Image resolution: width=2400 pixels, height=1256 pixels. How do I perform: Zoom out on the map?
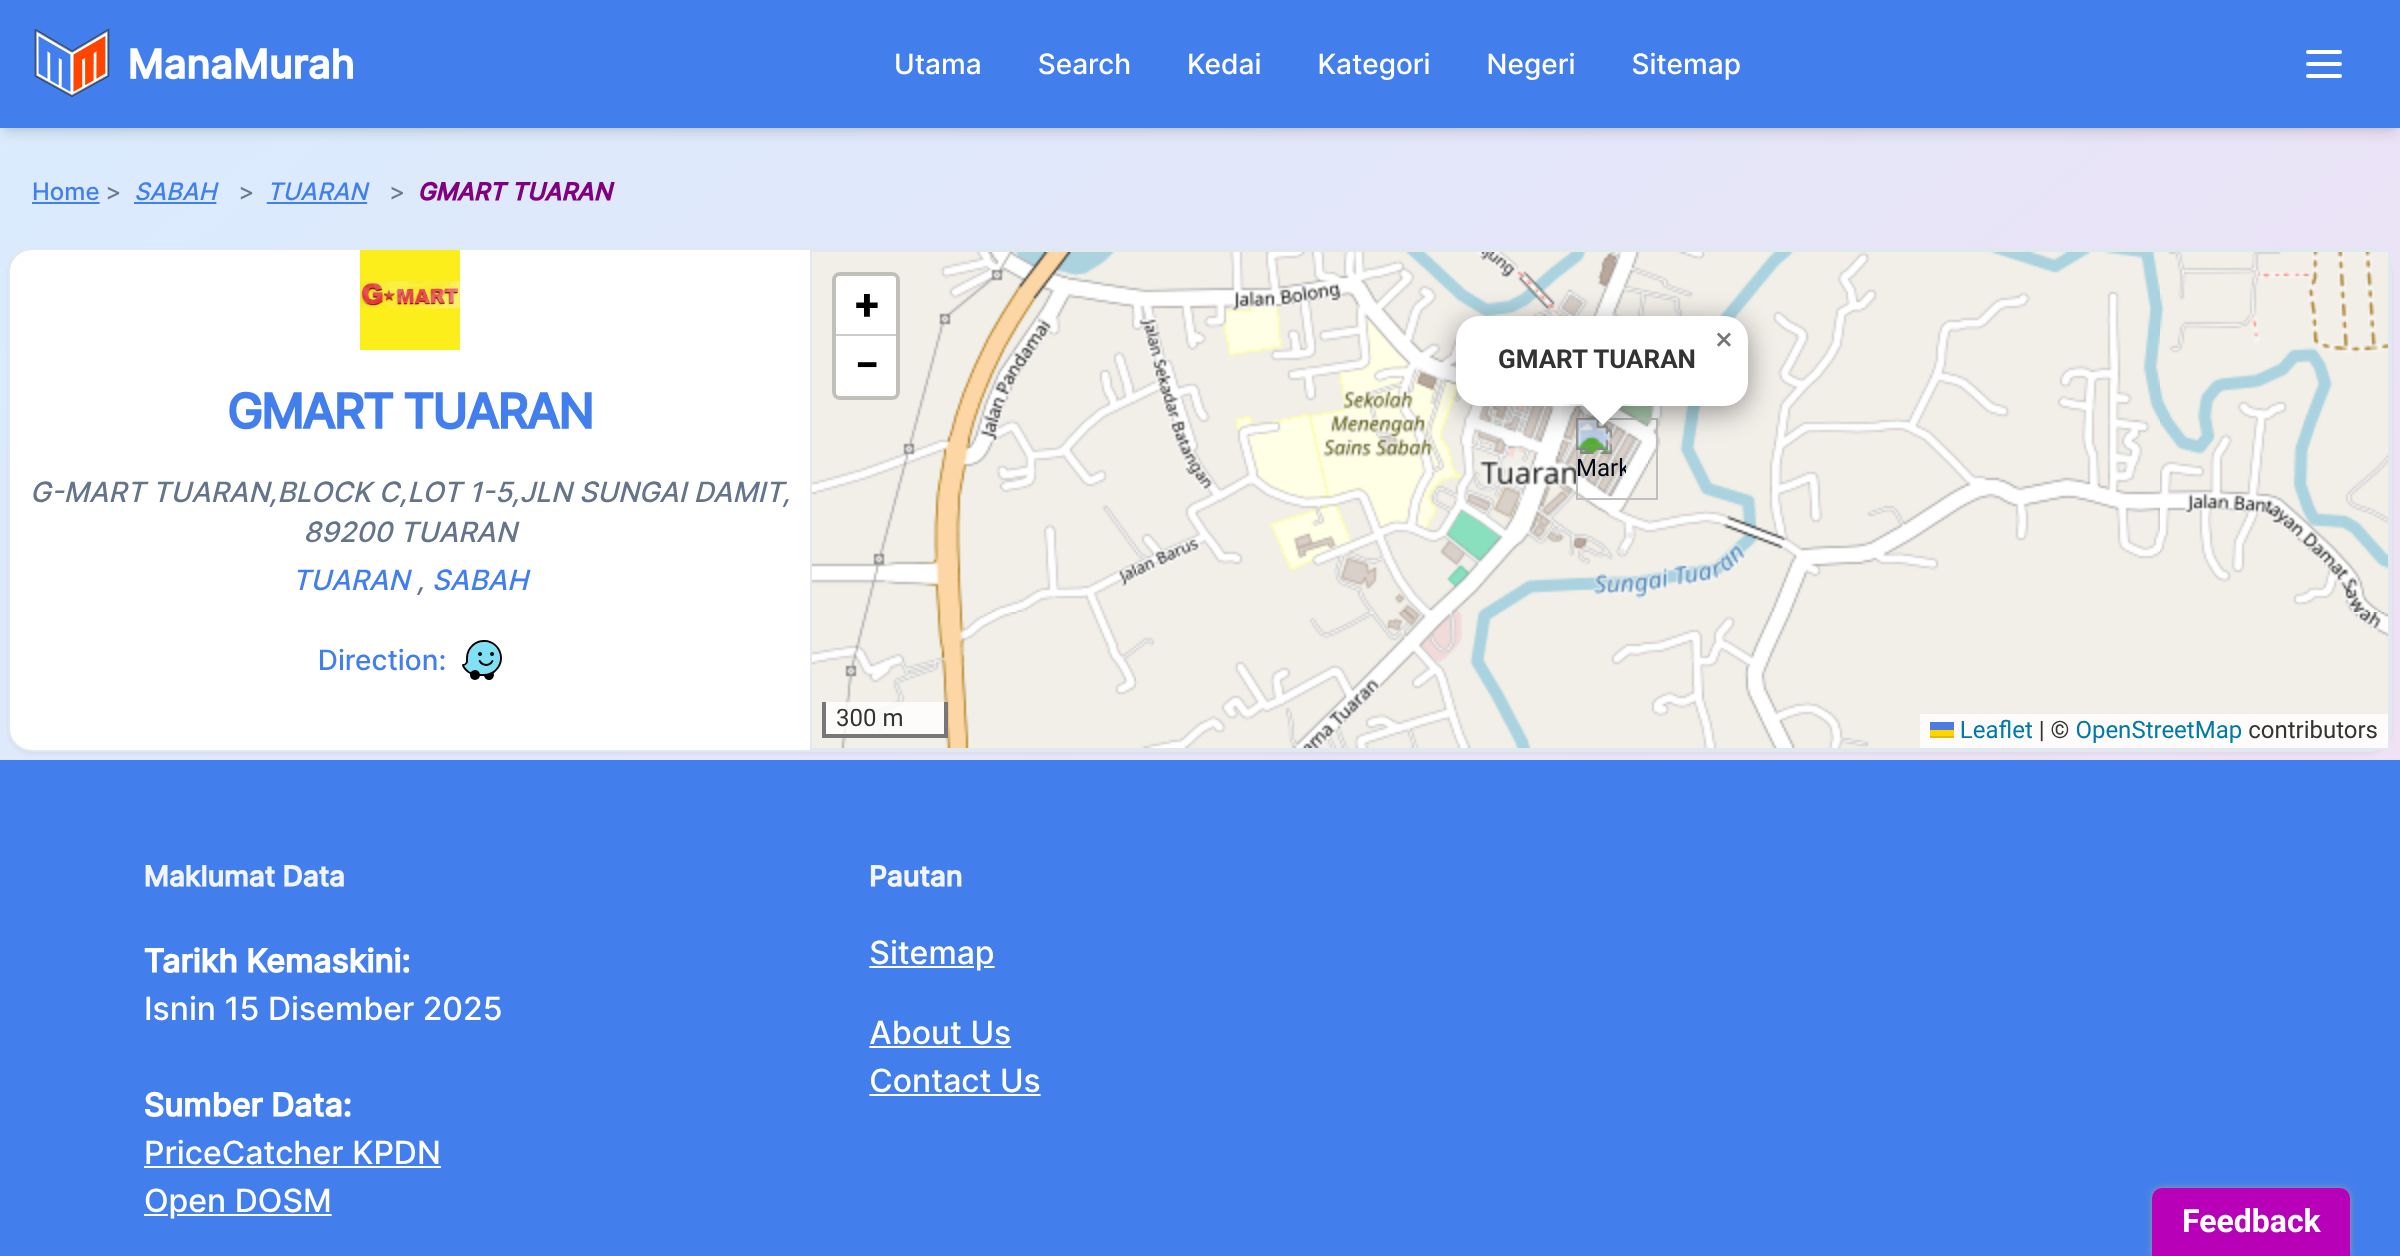click(x=866, y=365)
